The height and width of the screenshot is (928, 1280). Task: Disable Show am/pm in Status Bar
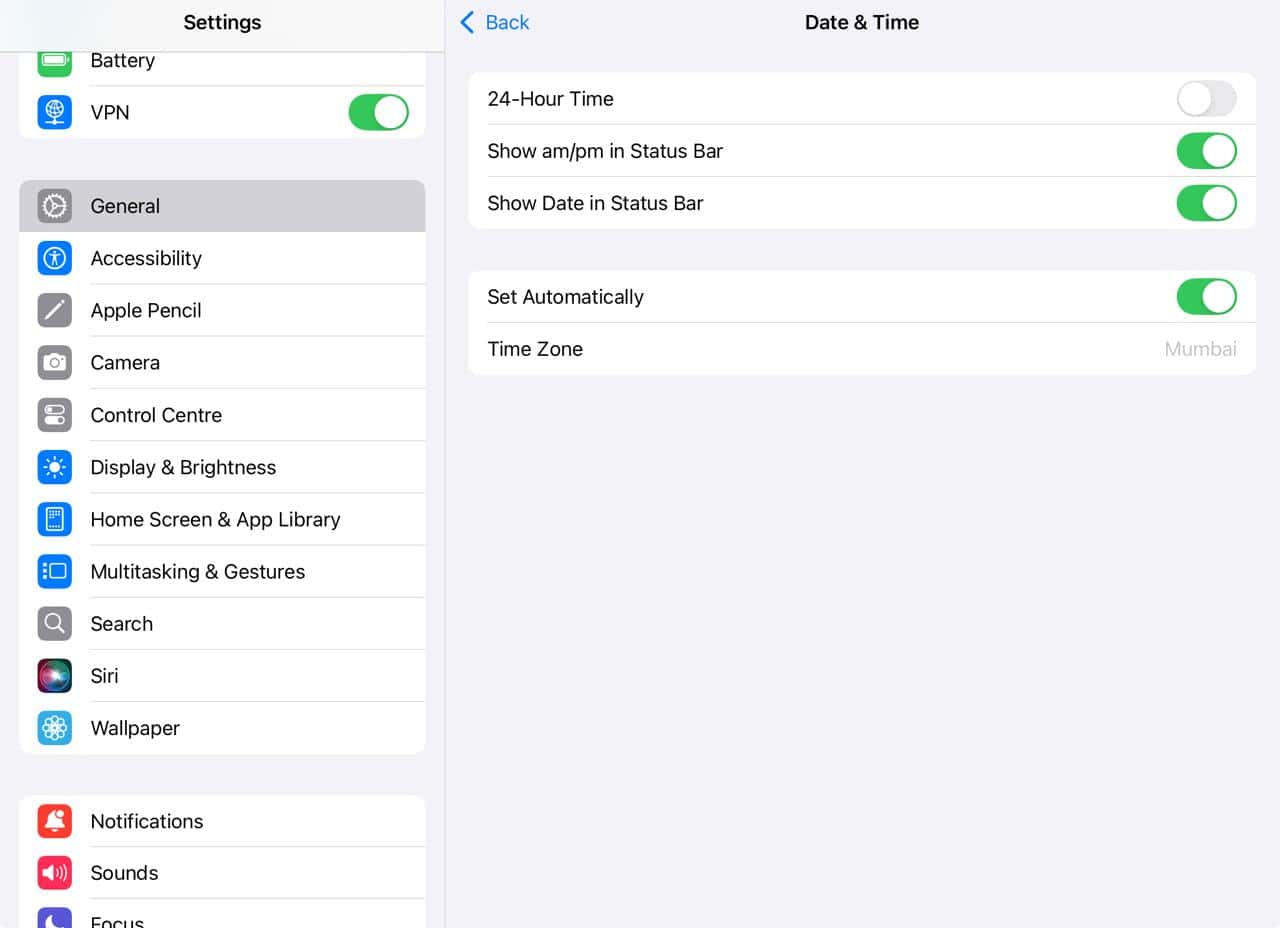pyautogui.click(x=1207, y=151)
